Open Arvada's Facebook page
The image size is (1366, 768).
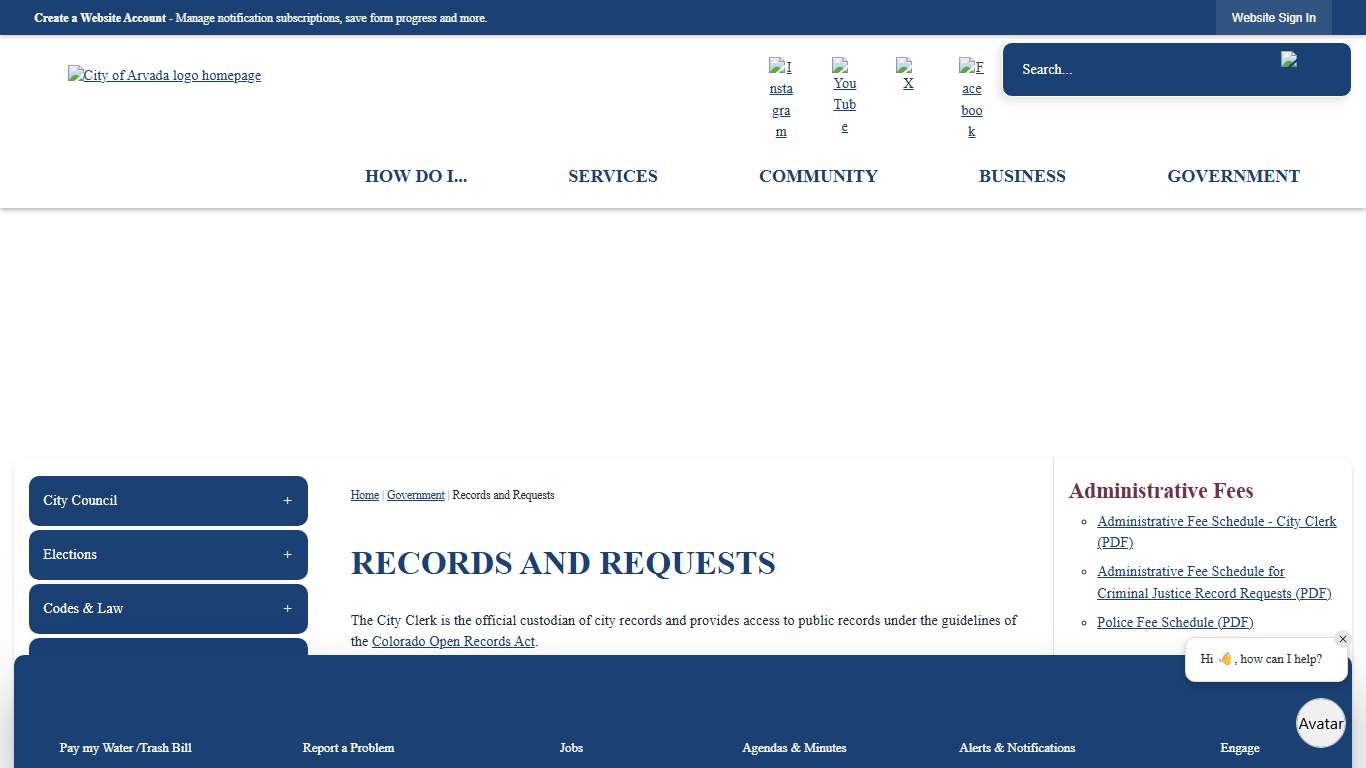(x=971, y=96)
